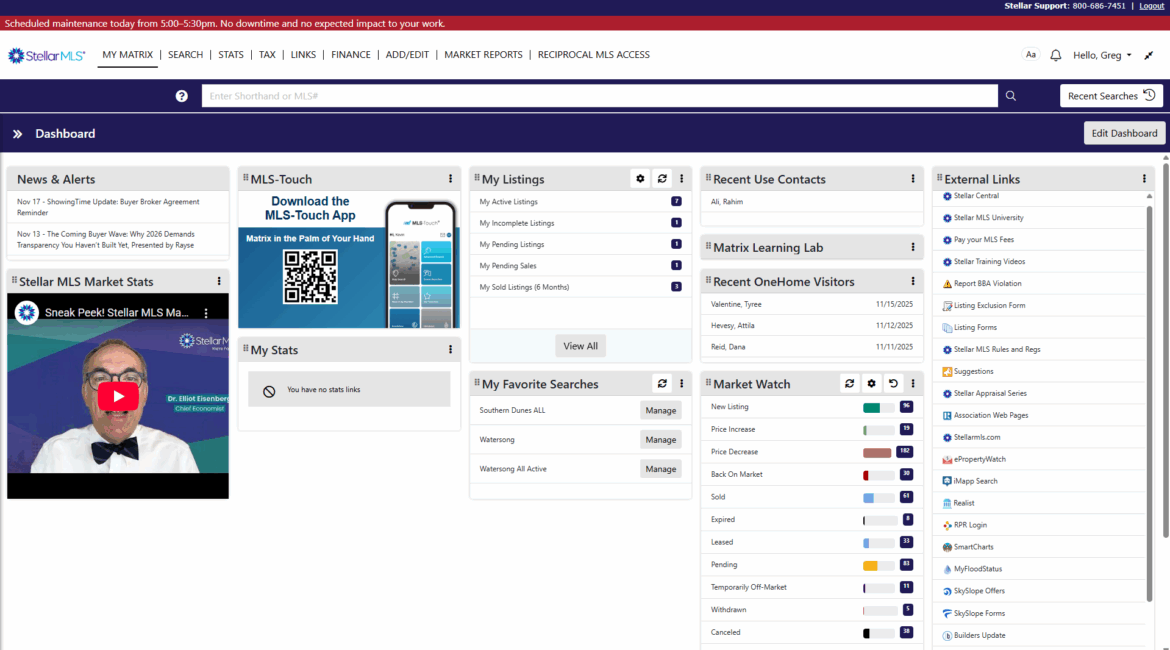This screenshot has width=1170, height=650.
Task: Click Manage for Watersong search
Action: point(660,440)
